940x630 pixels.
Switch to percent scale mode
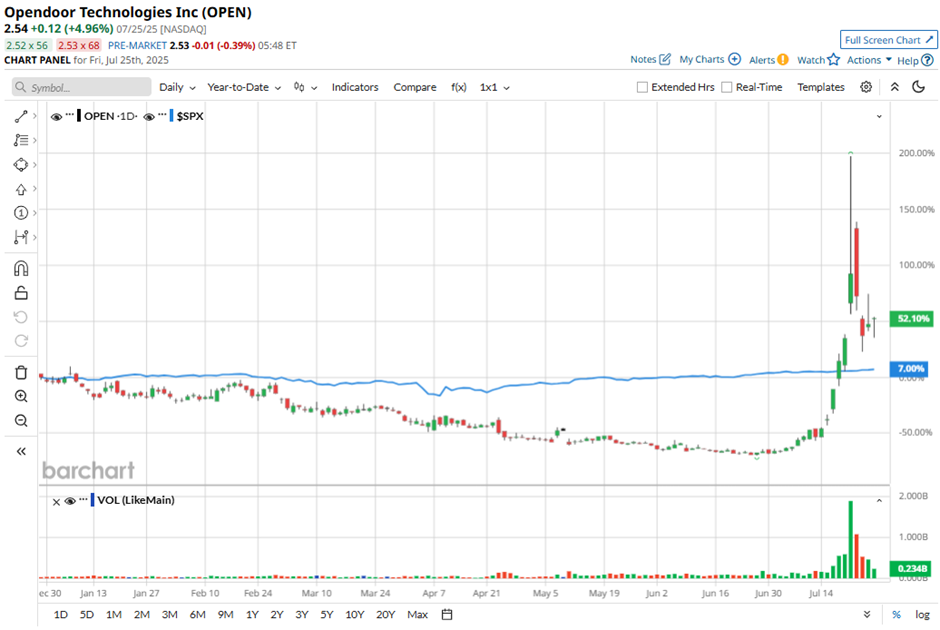point(896,614)
